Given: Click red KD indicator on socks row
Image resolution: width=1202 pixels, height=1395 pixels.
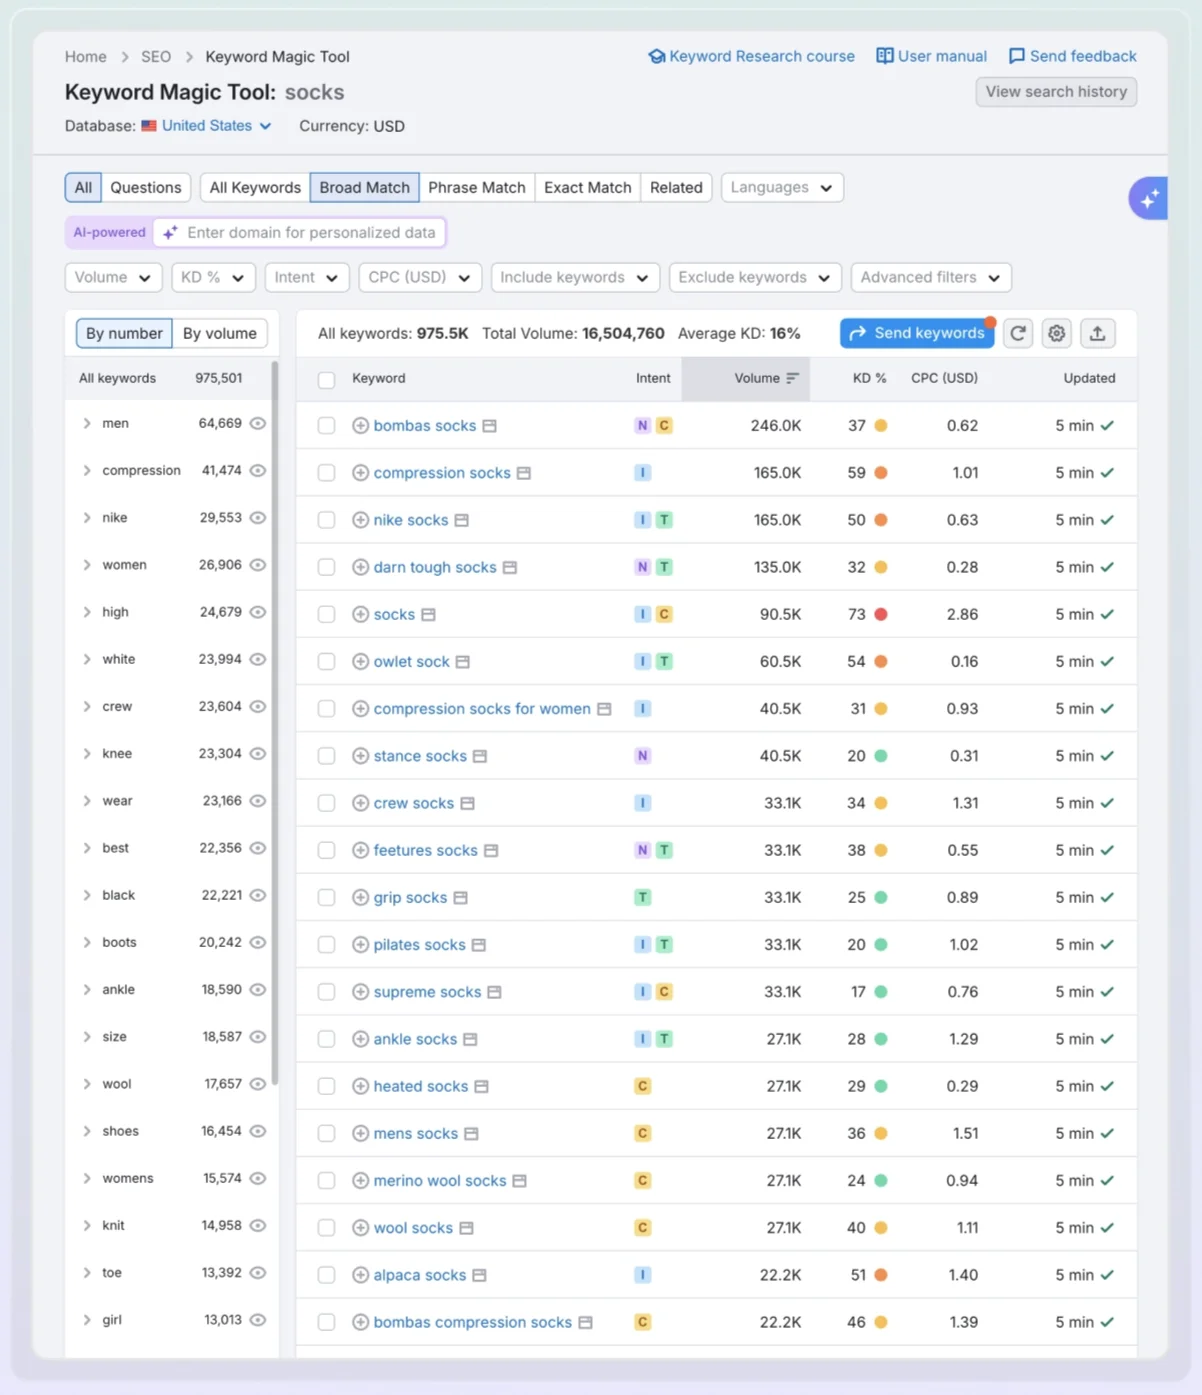Looking at the screenshot, I should pyautogui.click(x=881, y=615).
